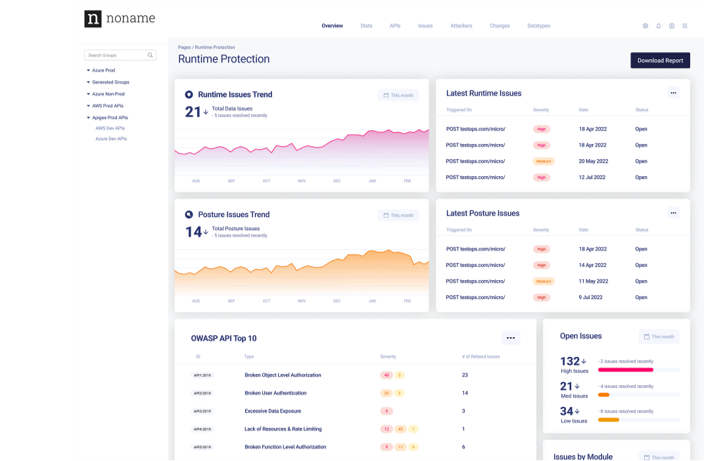
Task: Click the 21 Med Issues count
Action: click(566, 386)
